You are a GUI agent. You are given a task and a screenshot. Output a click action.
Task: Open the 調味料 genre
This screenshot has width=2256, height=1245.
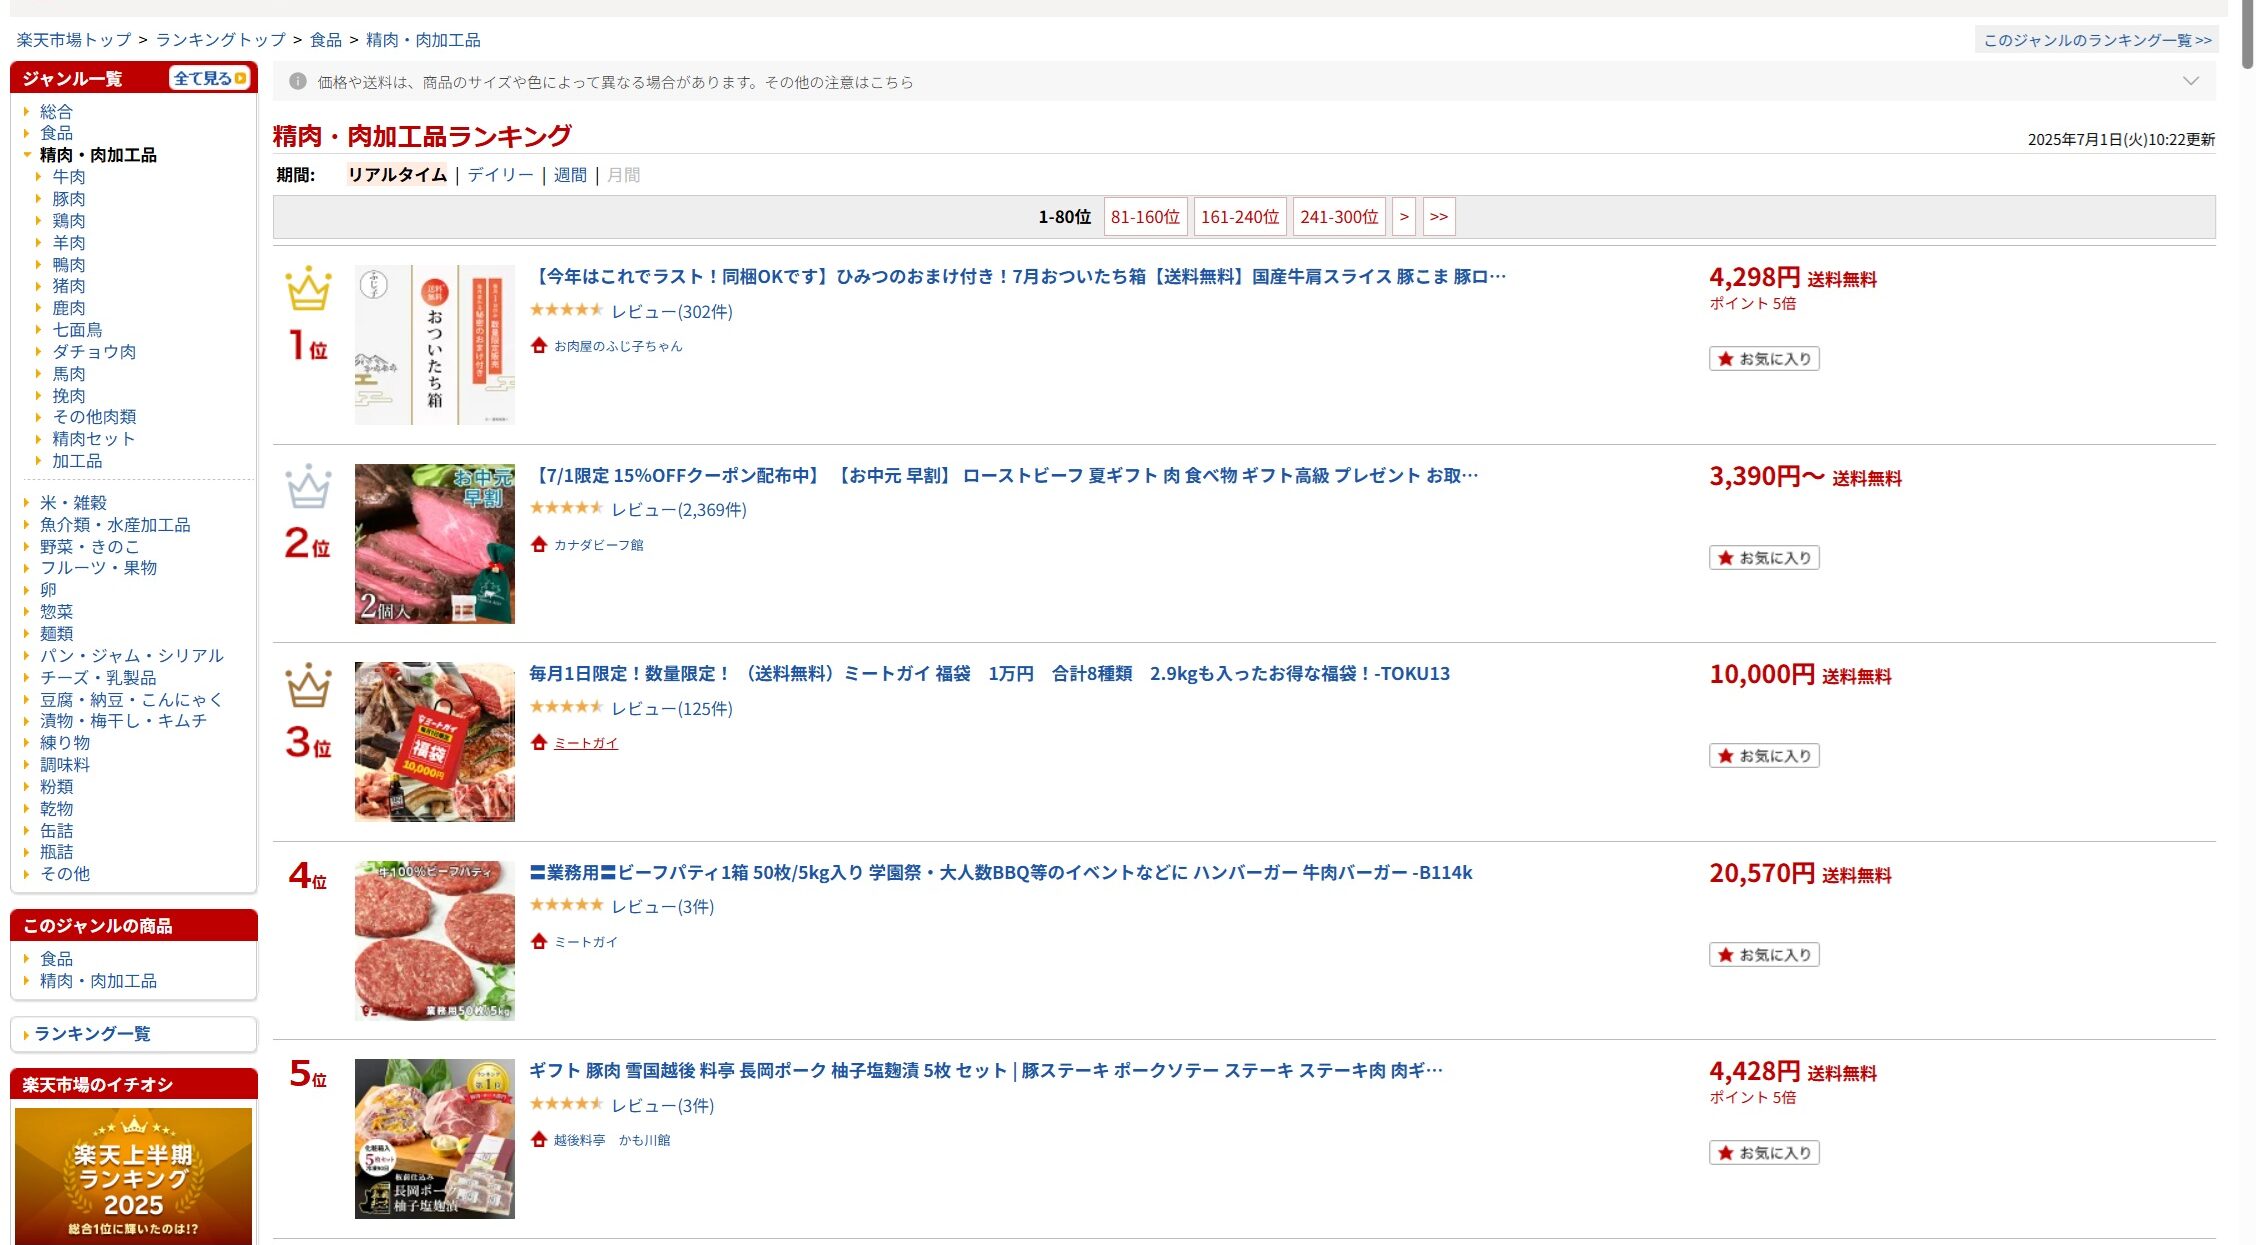pos(65,764)
